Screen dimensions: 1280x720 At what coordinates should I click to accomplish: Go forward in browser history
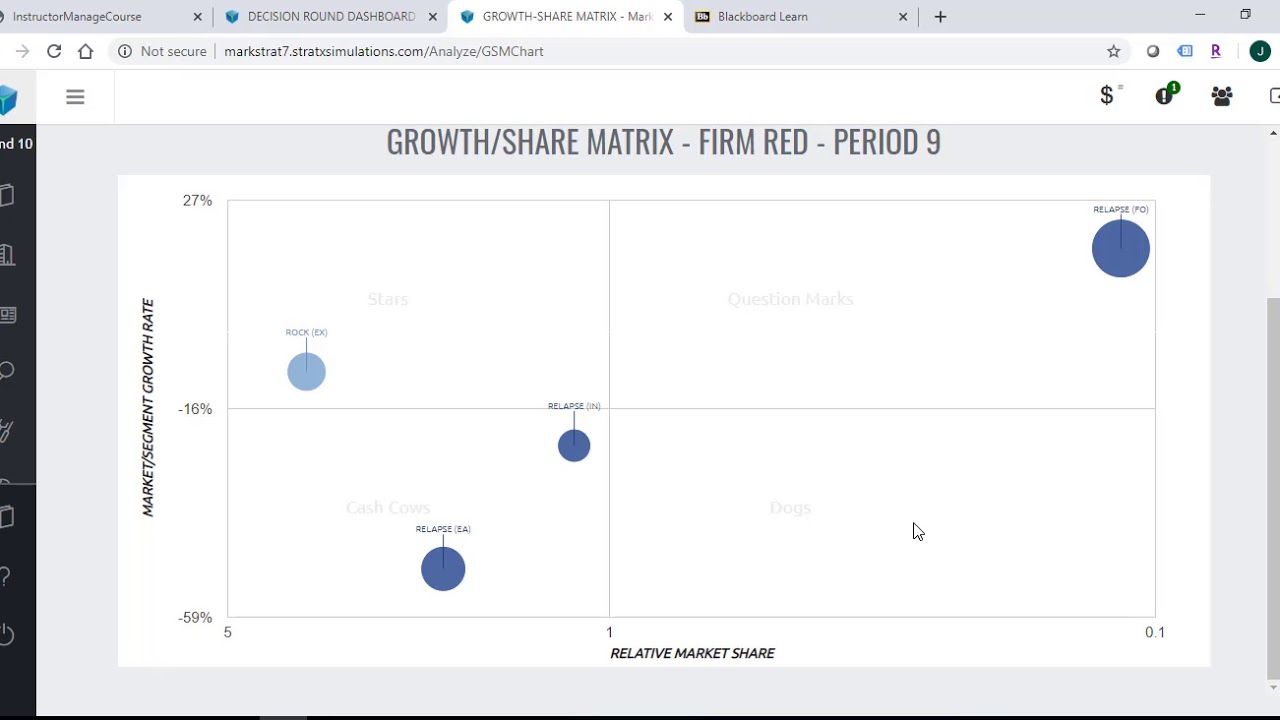click(22, 51)
